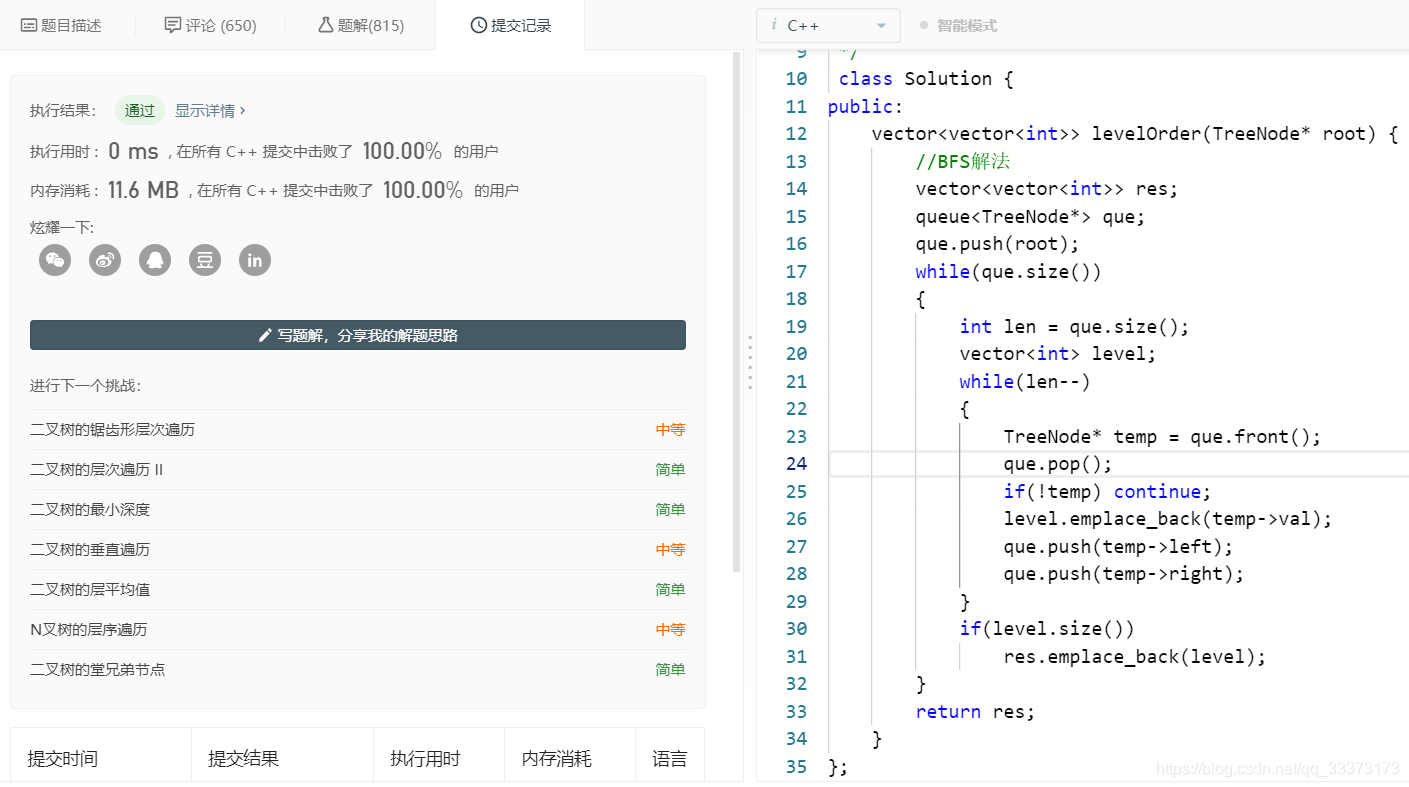Viewport: 1409px width, 787px height.
Task: Select the 提交记录 tab
Action: click(x=511, y=25)
